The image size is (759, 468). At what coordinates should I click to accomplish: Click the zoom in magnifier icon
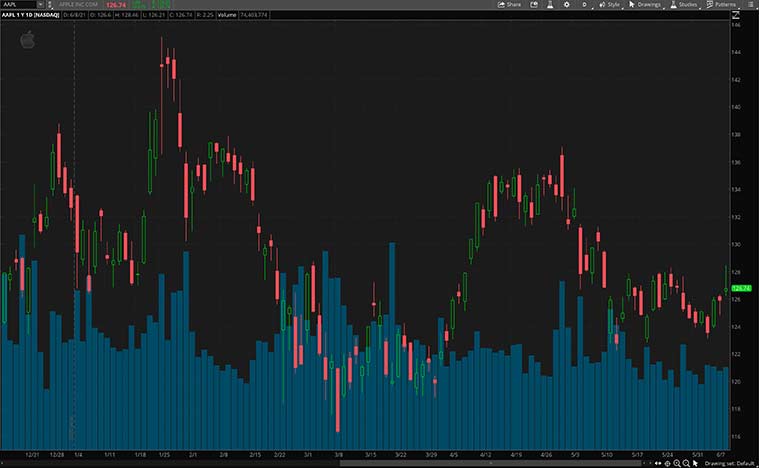[x=677, y=464]
